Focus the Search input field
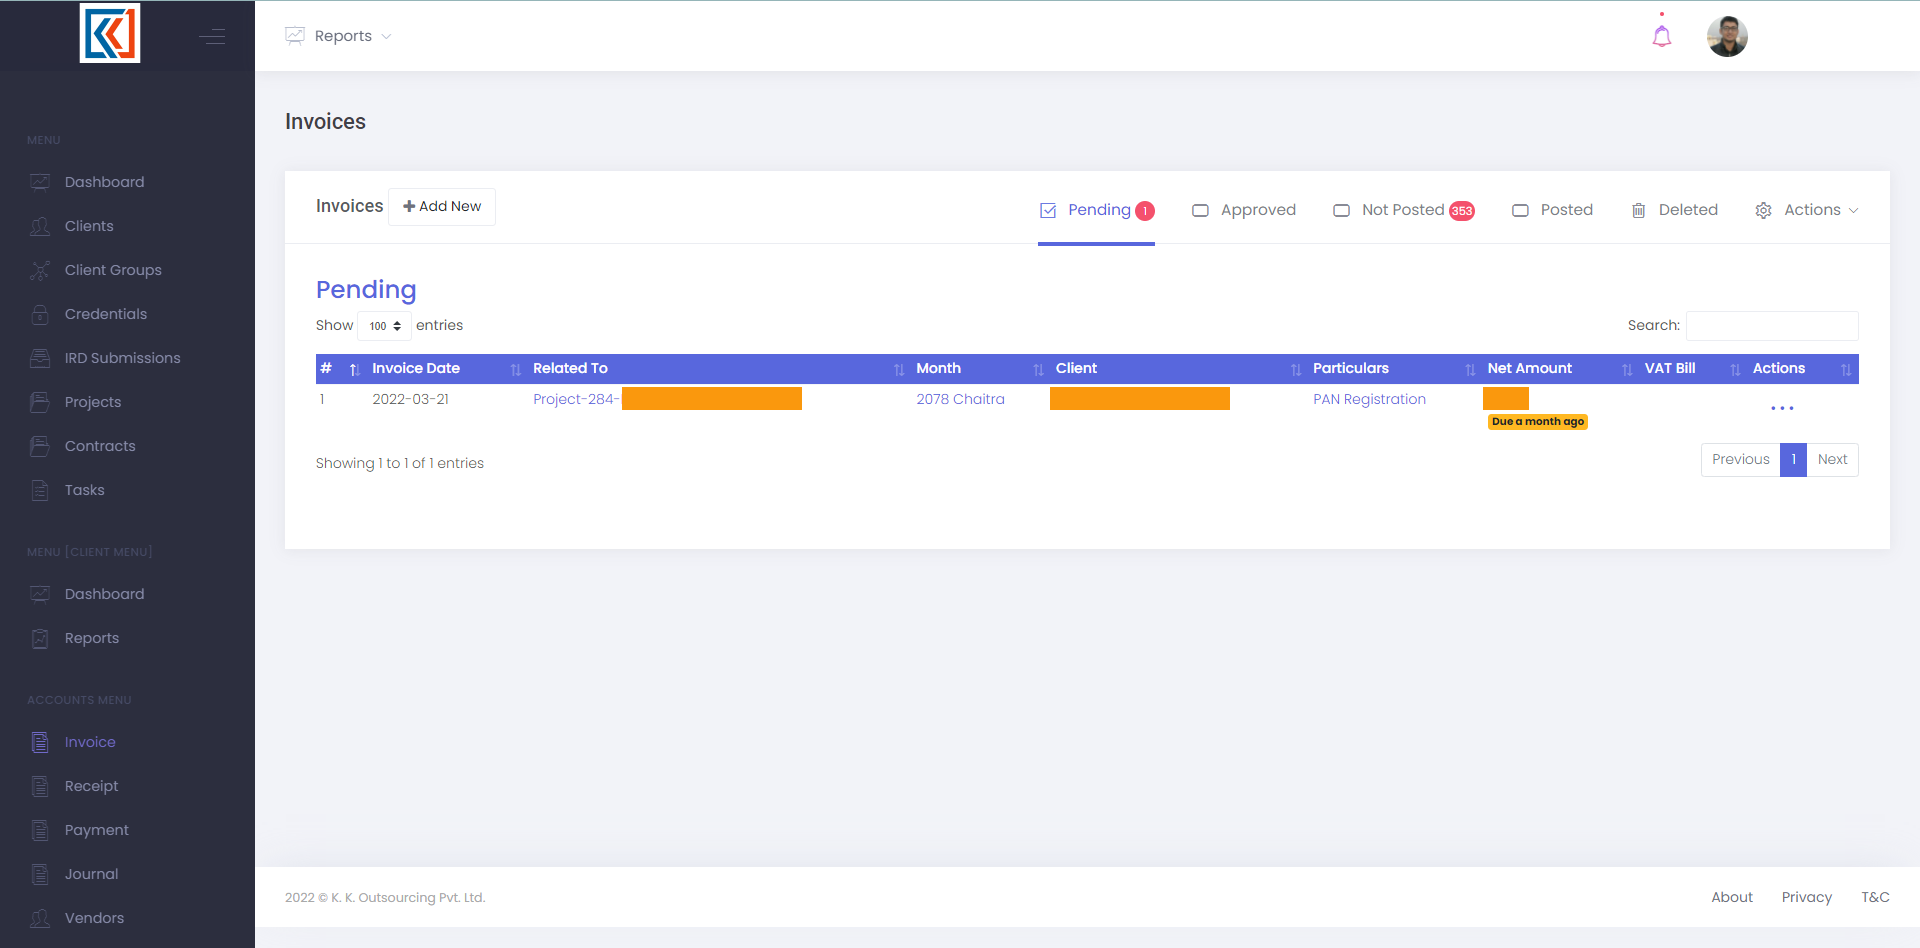1920x948 pixels. (x=1771, y=326)
